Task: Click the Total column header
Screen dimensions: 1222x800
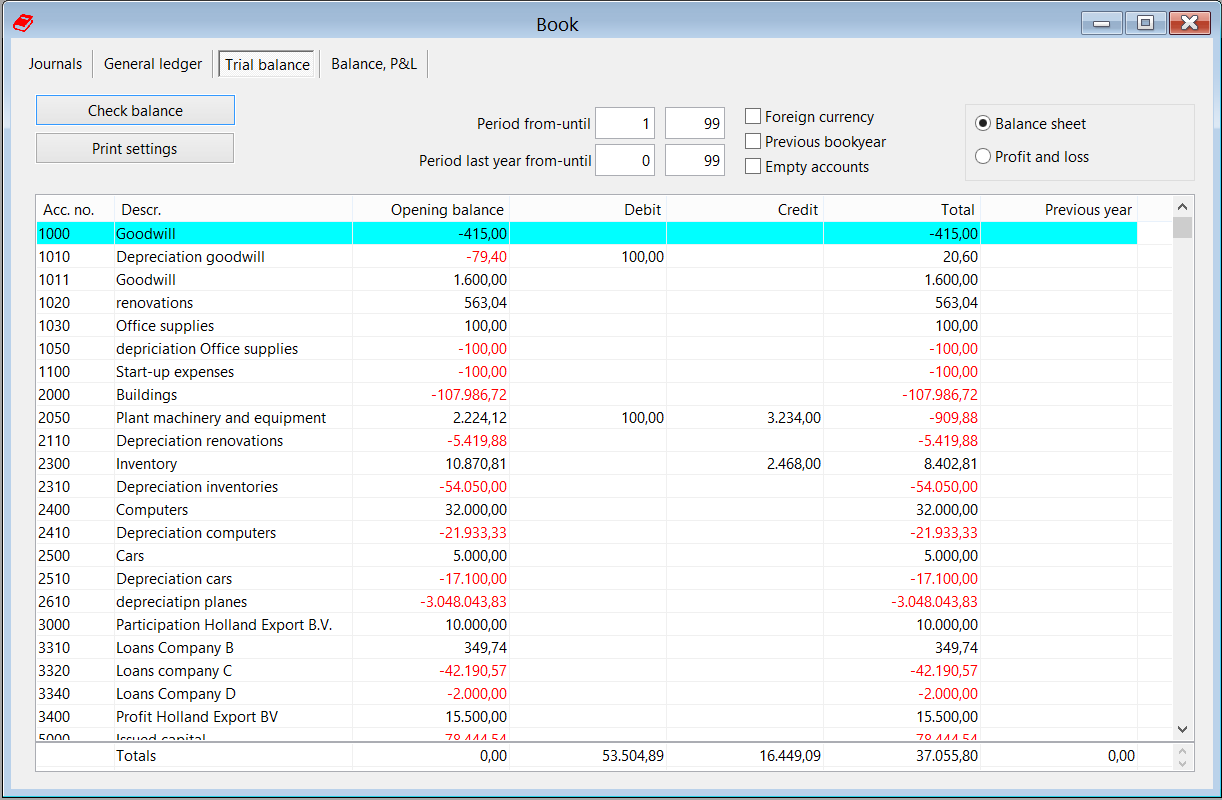Action: 902,210
